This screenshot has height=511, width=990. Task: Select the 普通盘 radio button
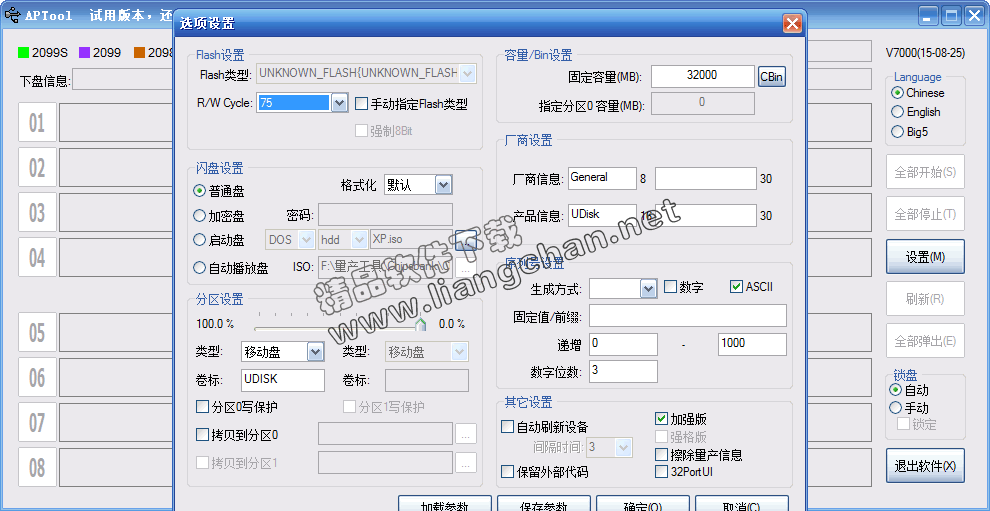pos(199,191)
